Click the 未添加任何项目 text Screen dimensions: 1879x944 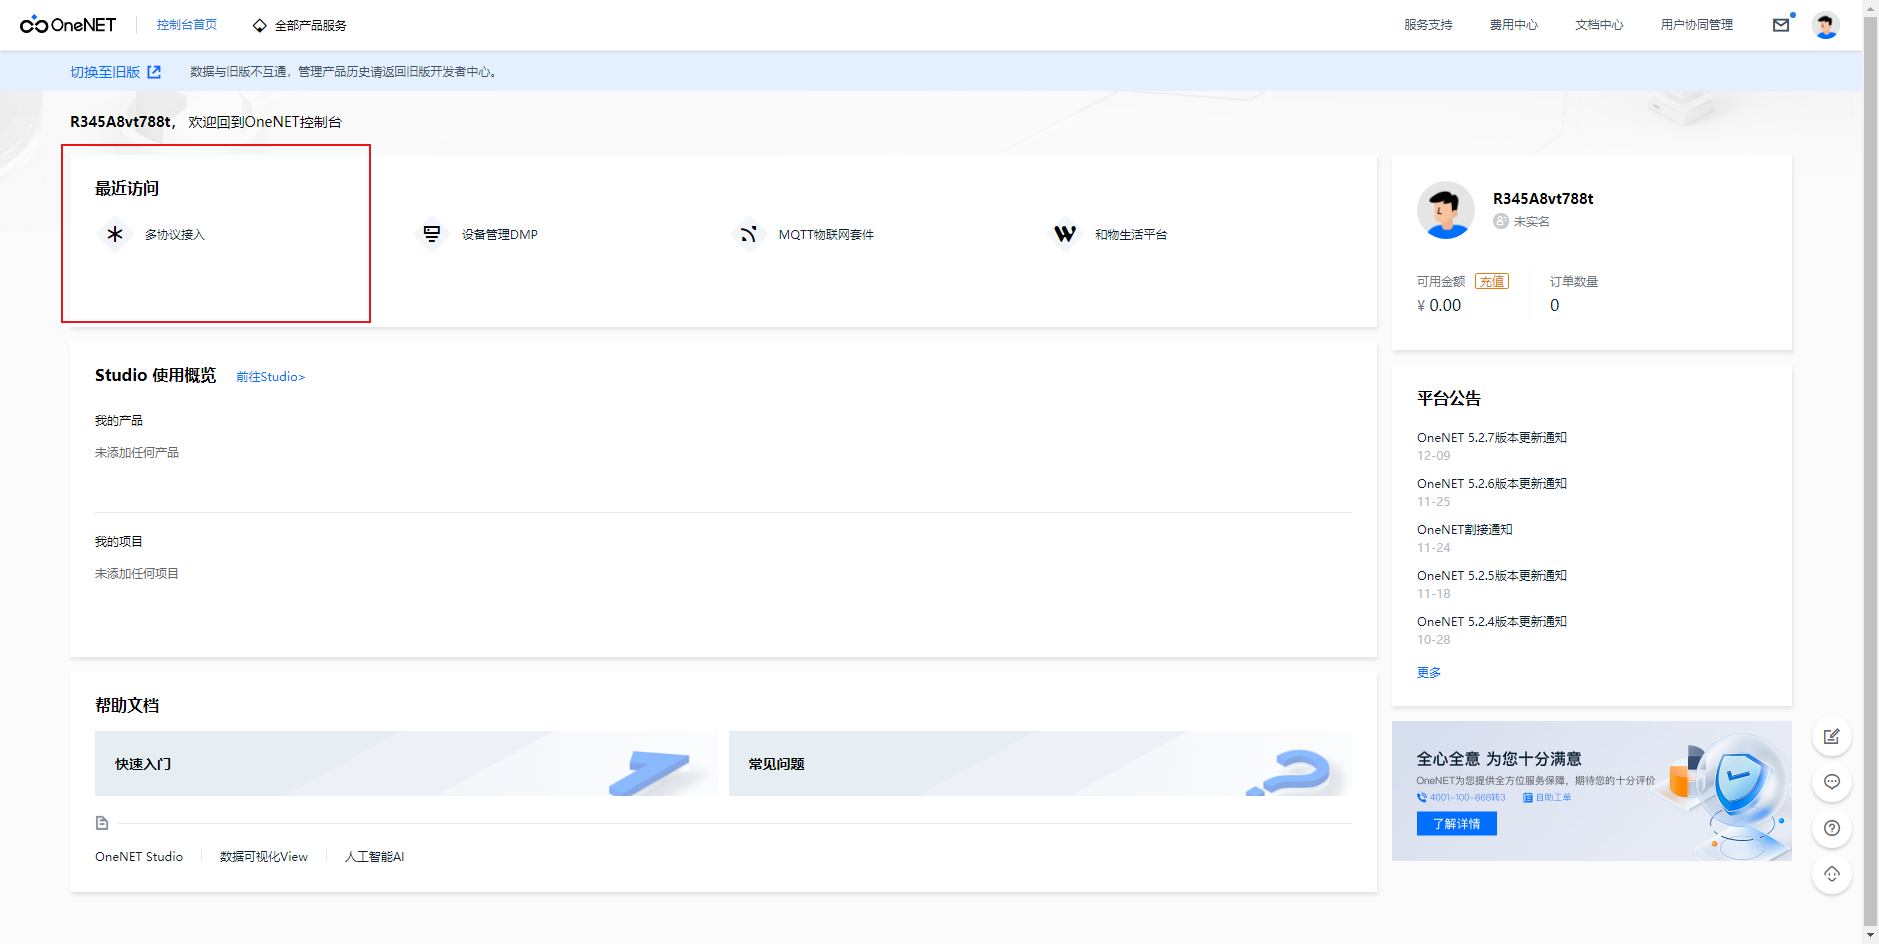point(137,574)
